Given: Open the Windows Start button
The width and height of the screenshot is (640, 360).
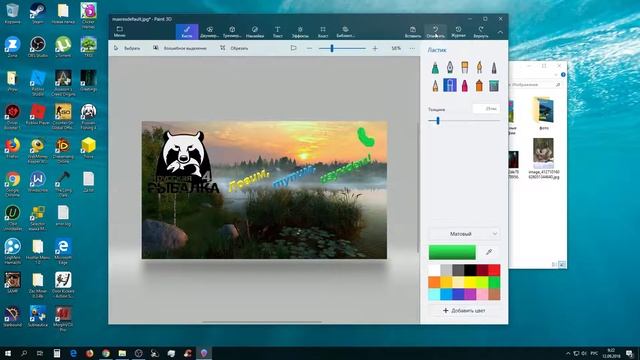Looking at the screenshot, I should tap(7, 353).
